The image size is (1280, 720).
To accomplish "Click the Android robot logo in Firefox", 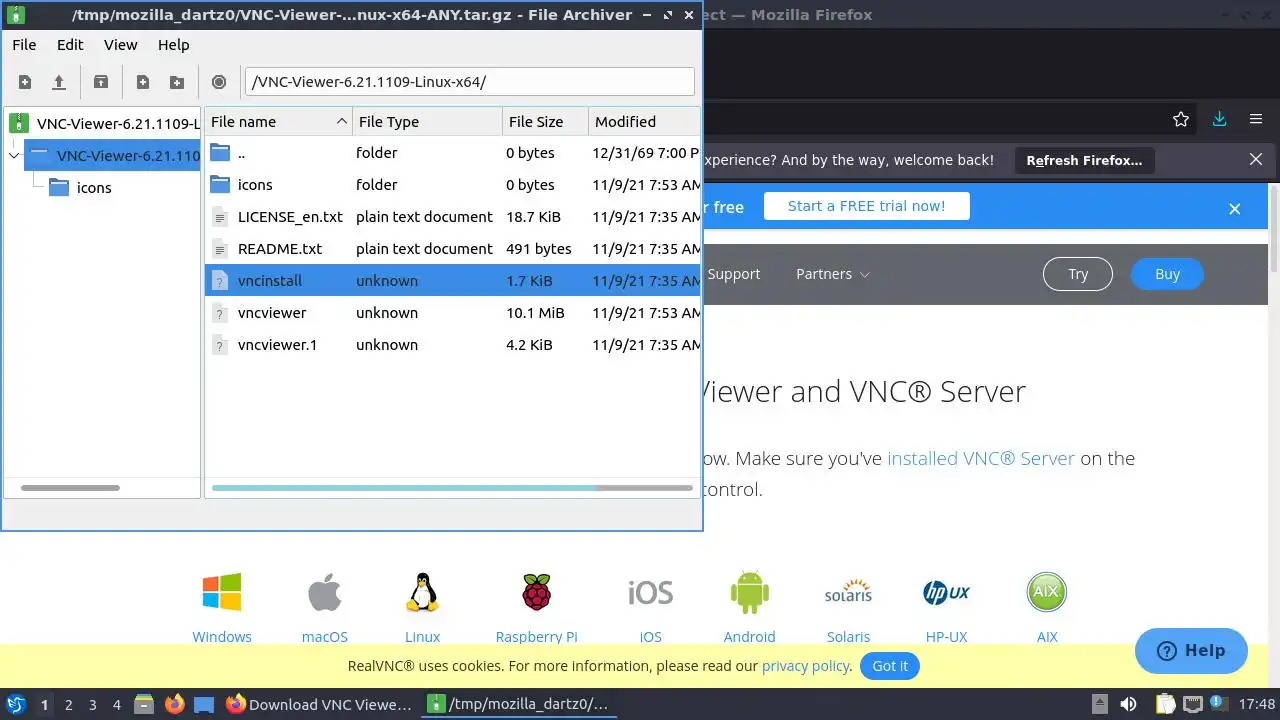I will [749, 592].
